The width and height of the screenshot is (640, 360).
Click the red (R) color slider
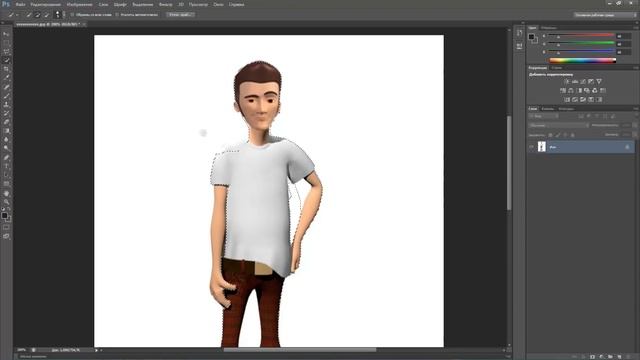click(581, 36)
